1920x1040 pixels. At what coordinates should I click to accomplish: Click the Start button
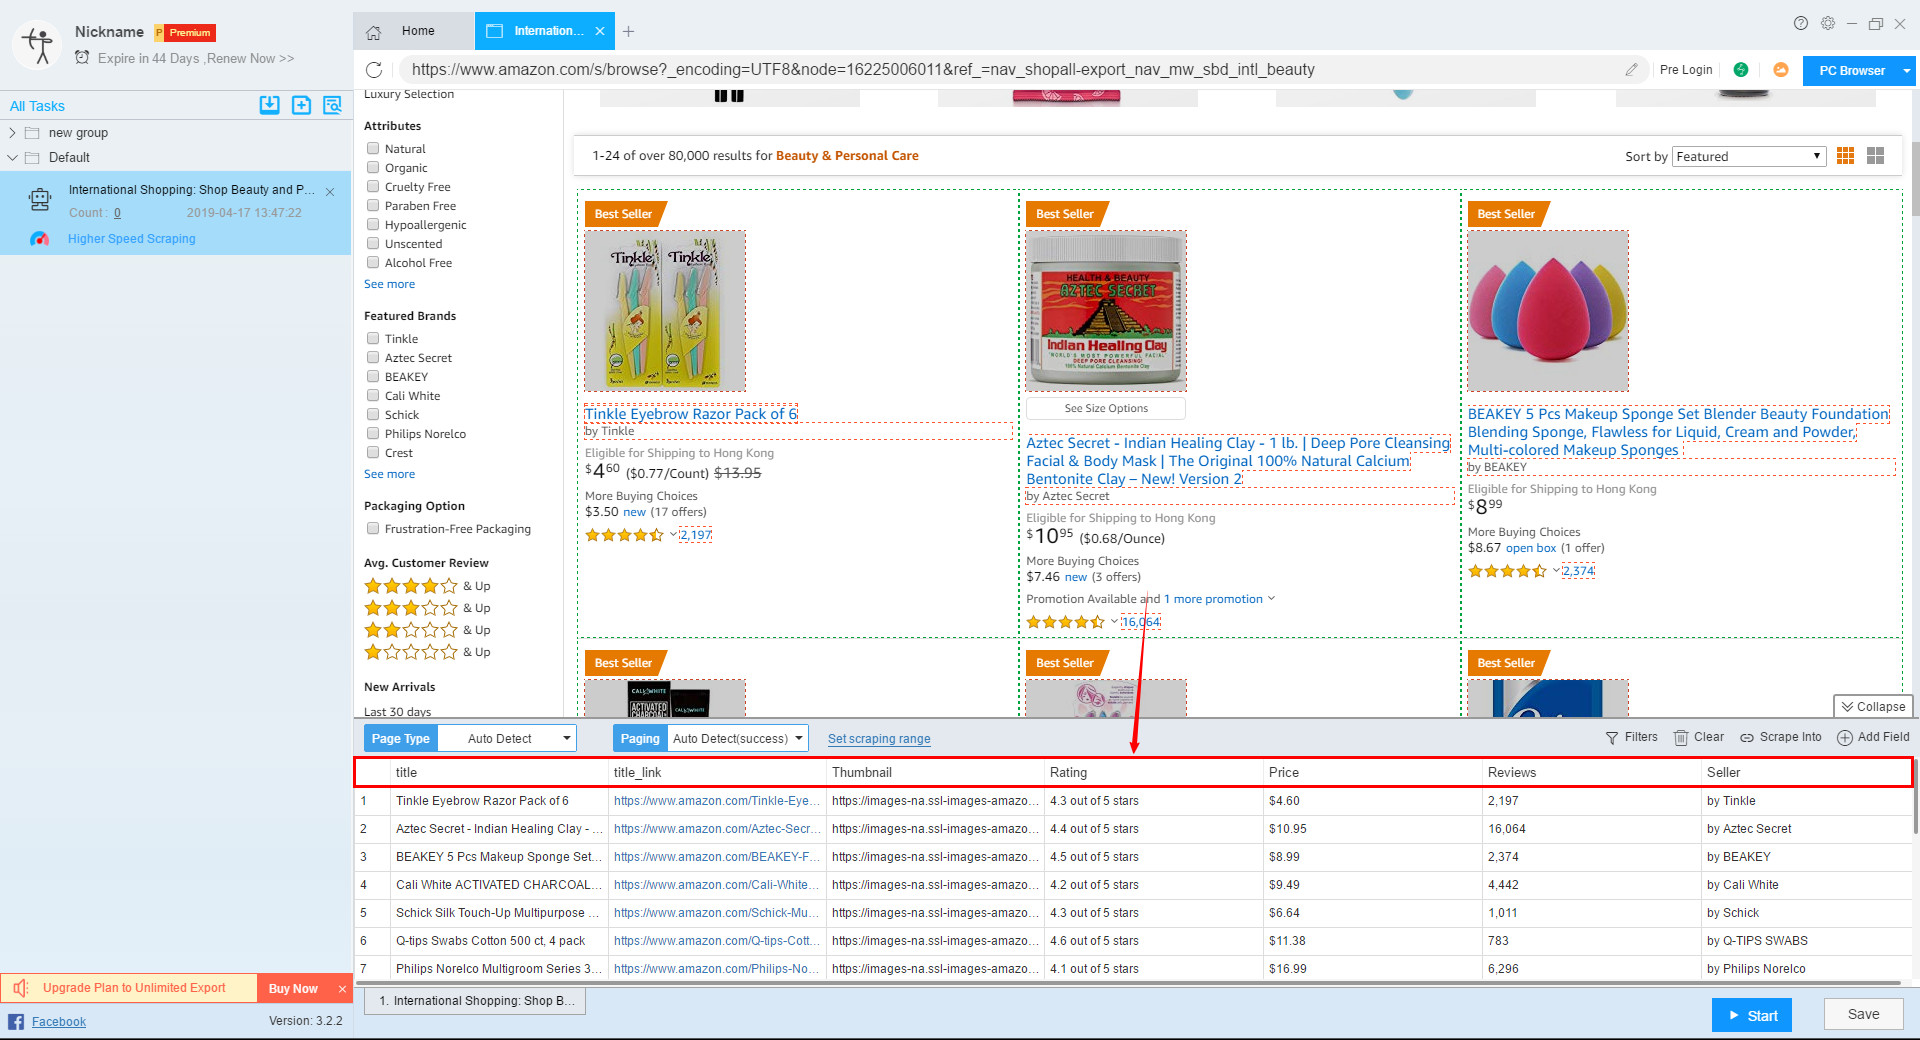[x=1751, y=1015]
